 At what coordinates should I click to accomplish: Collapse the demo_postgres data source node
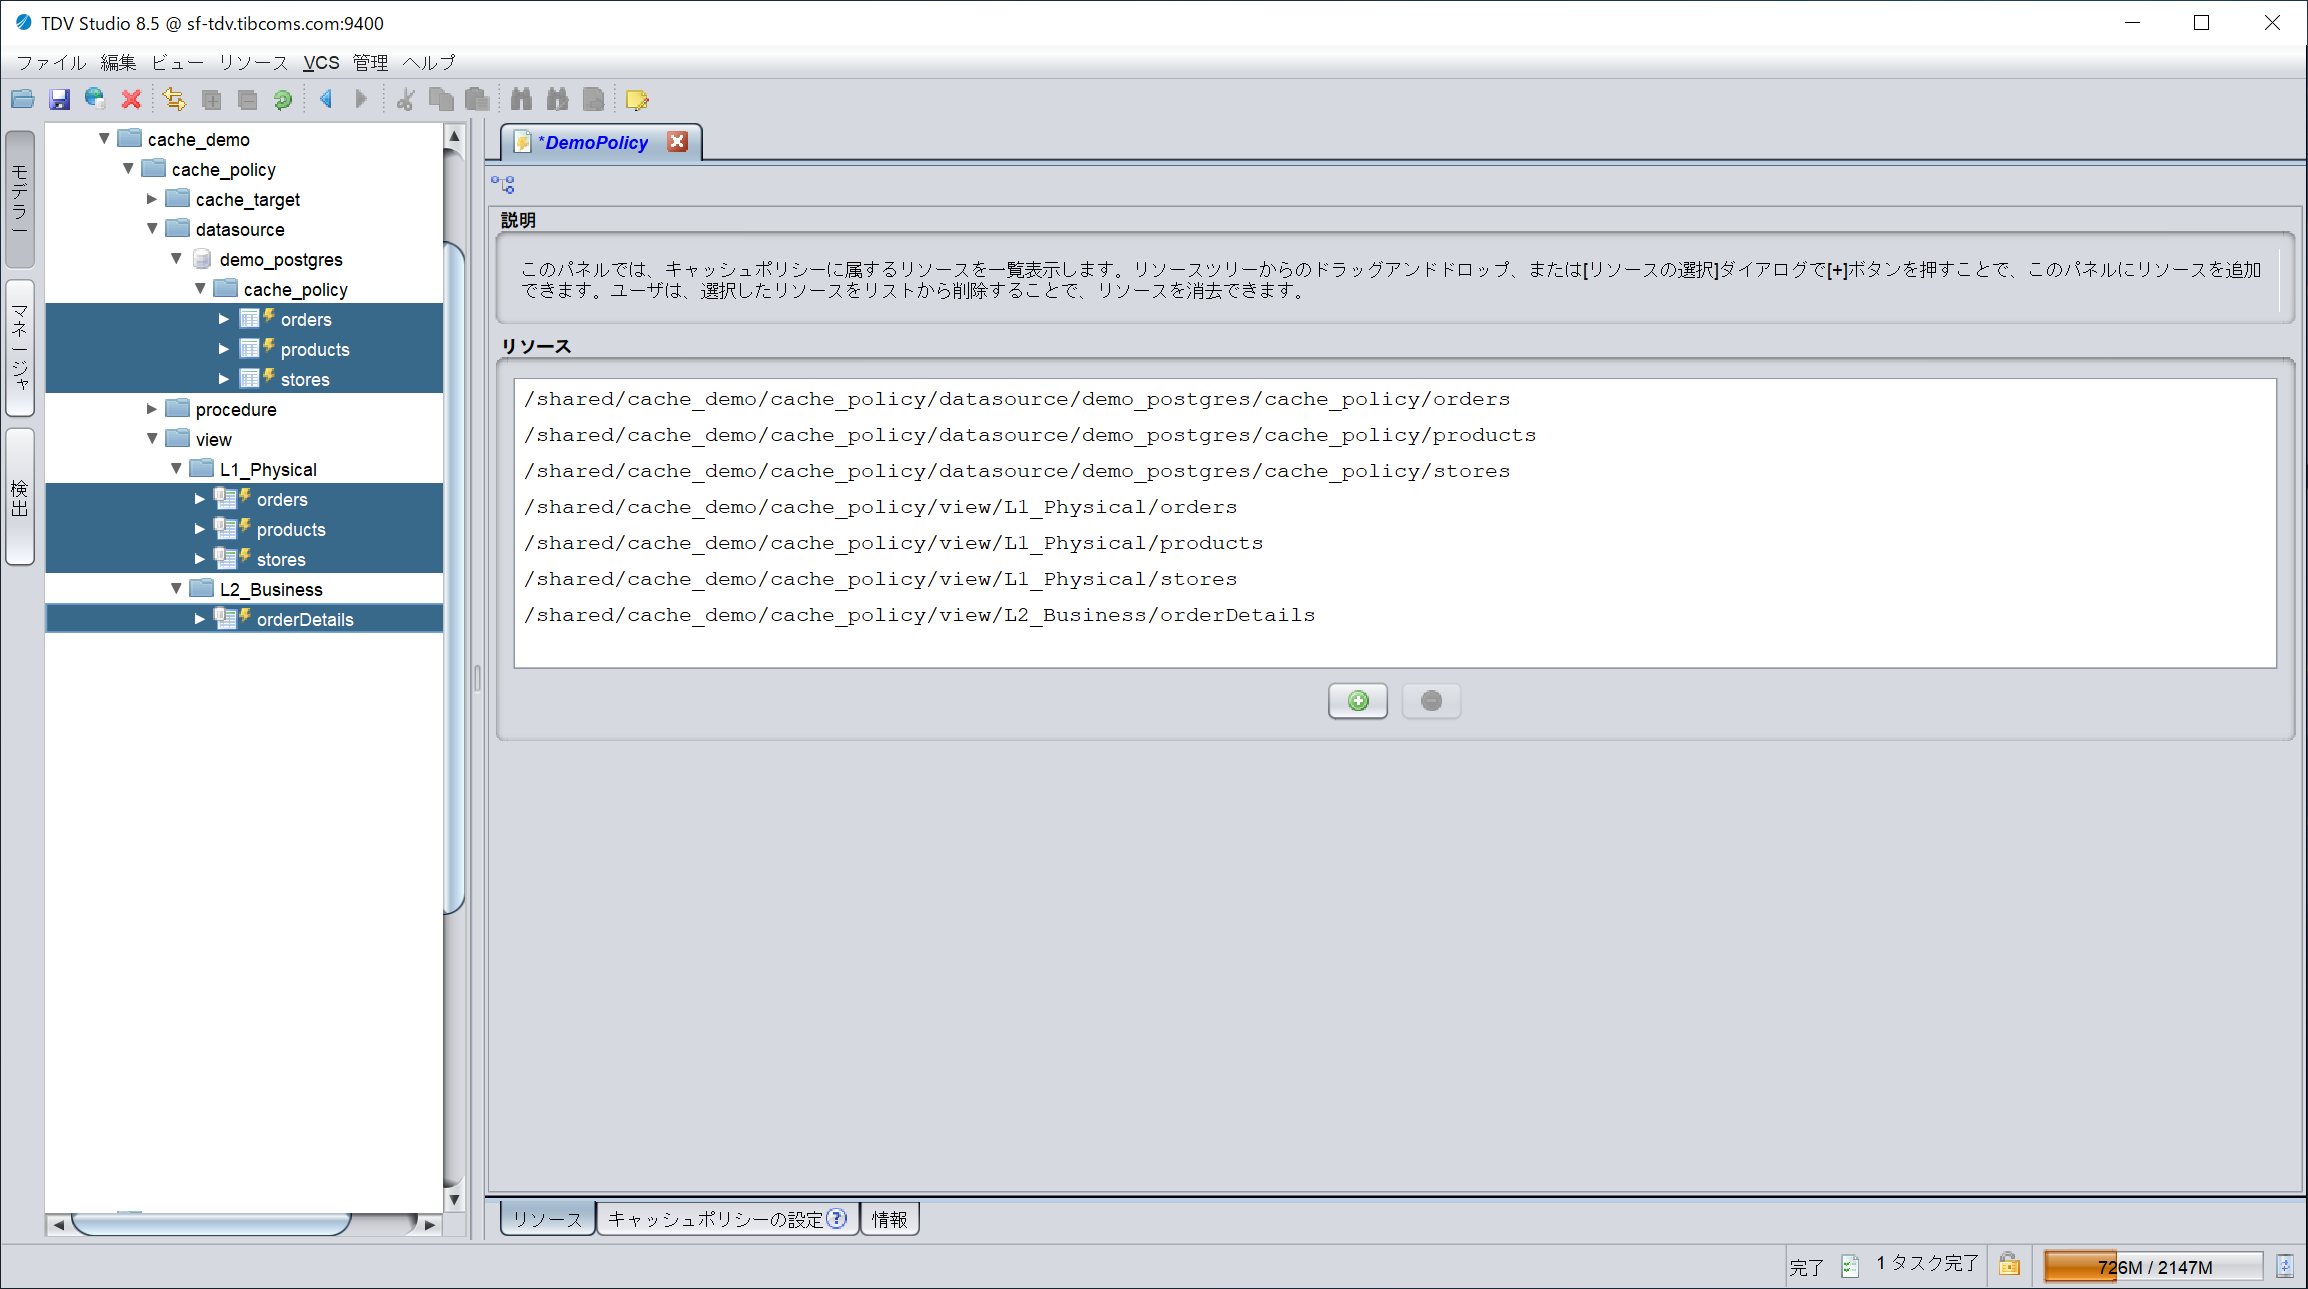176,259
